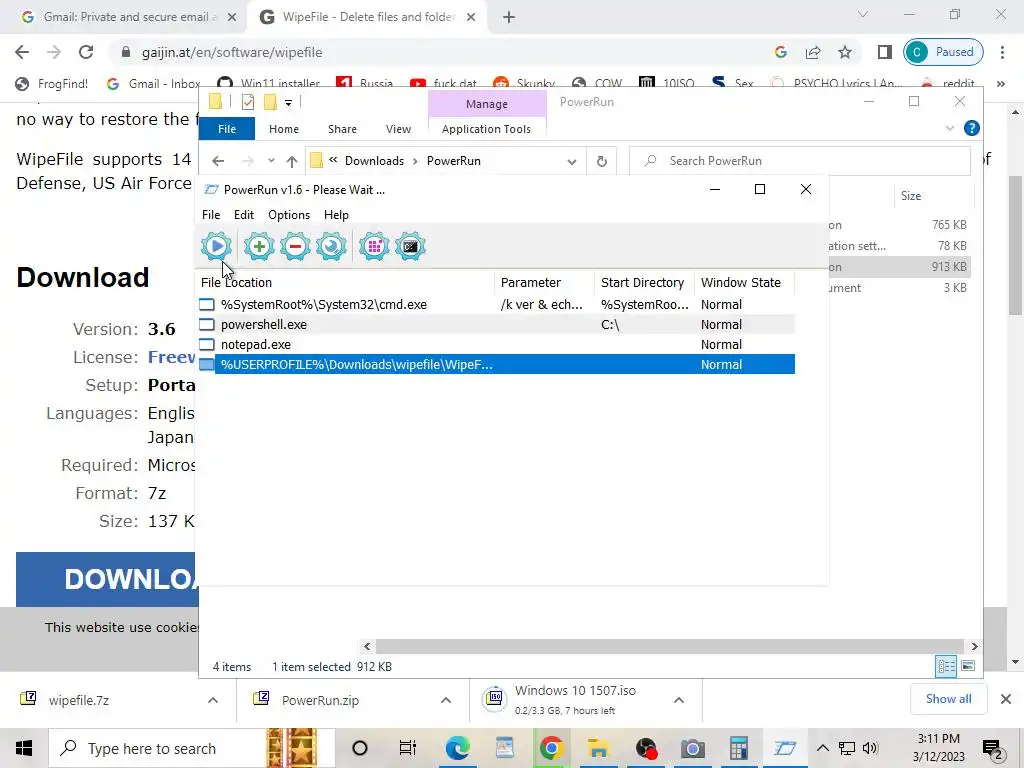Open the View tab in Explorer ribbon
This screenshot has width=1024, height=768.
pos(398,129)
